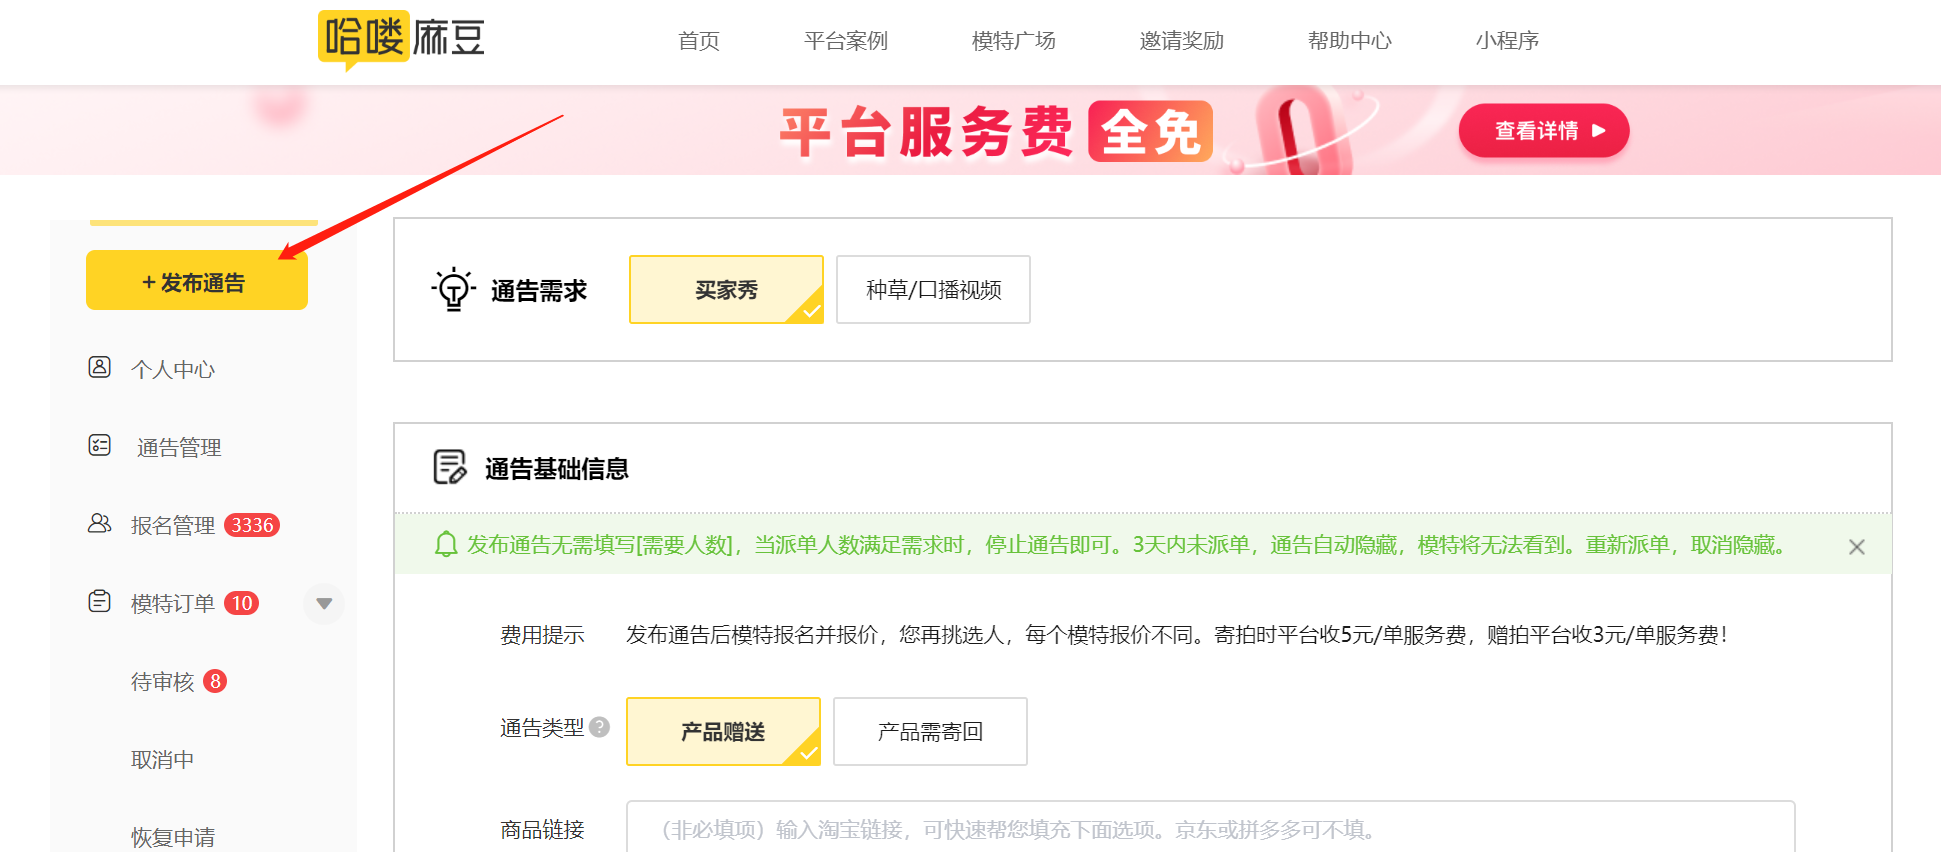This screenshot has width=1941, height=852.
Task: Dismiss the green notice bar
Action: click(x=1857, y=547)
